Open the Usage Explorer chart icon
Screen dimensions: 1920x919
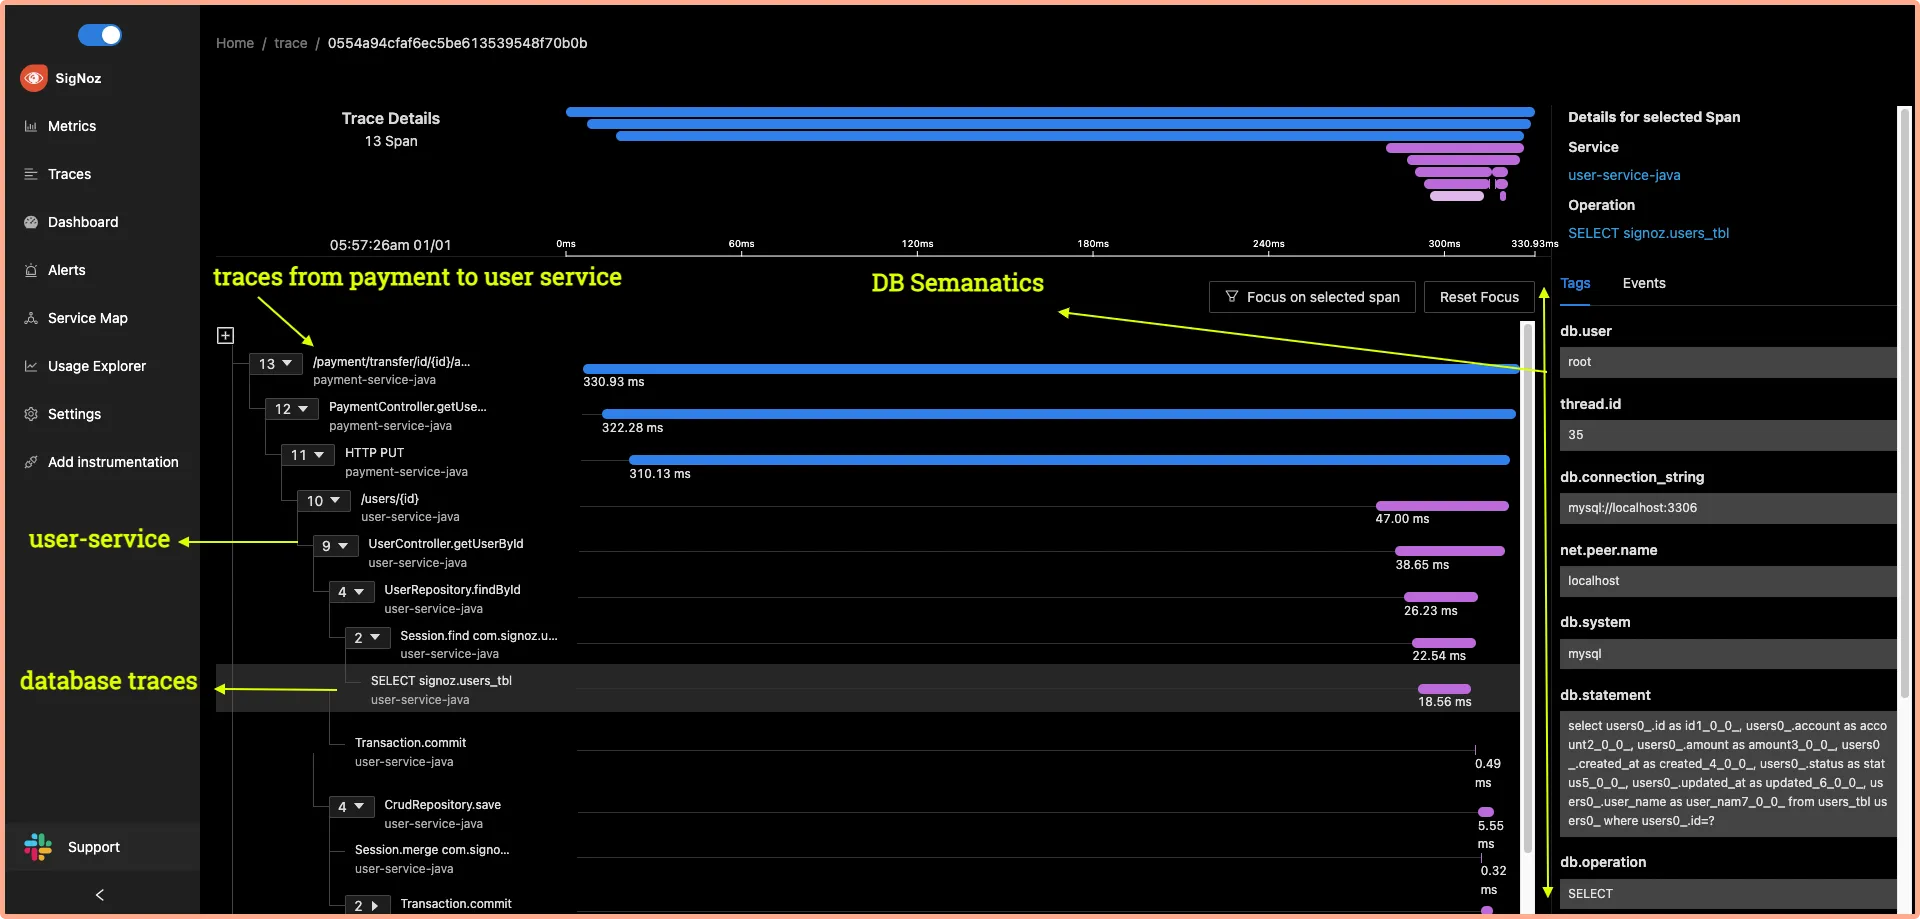tap(31, 366)
